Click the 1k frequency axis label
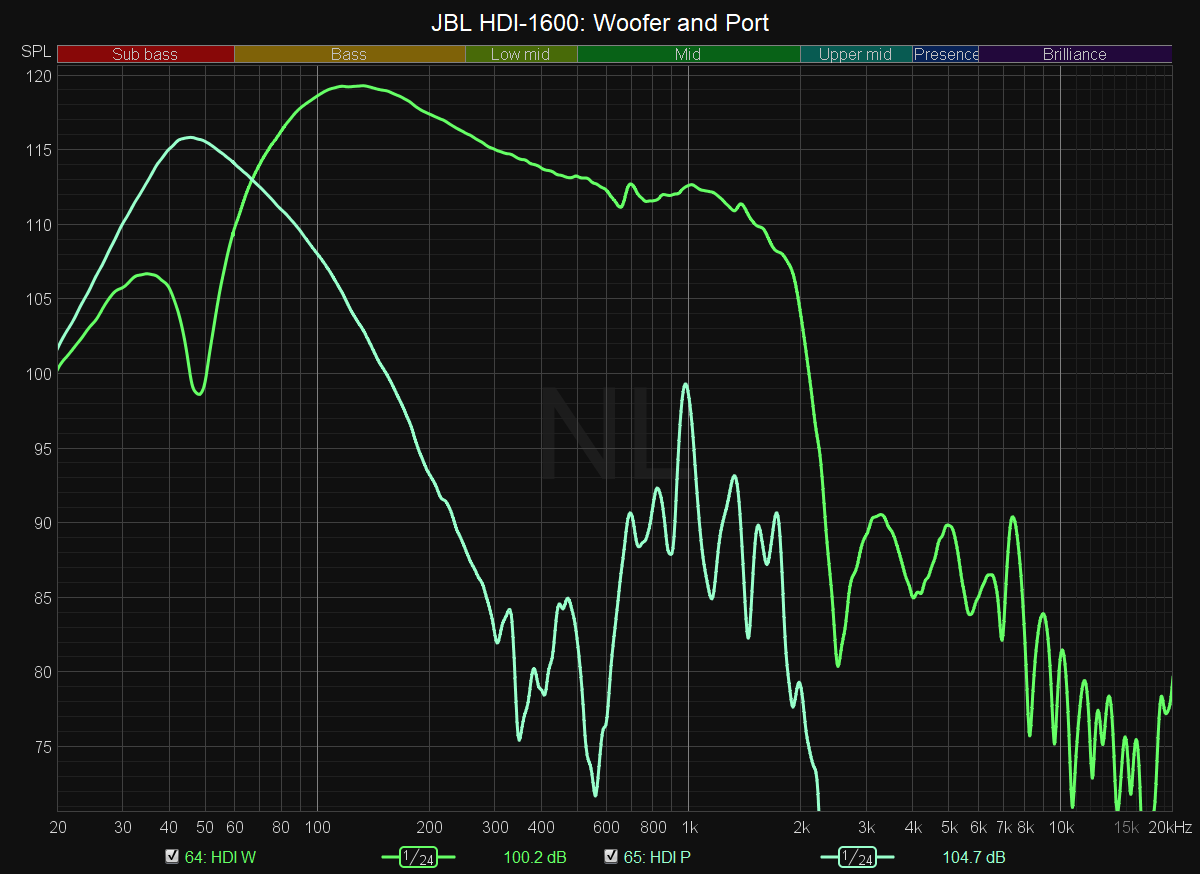The height and width of the screenshot is (874, 1200). [x=688, y=828]
